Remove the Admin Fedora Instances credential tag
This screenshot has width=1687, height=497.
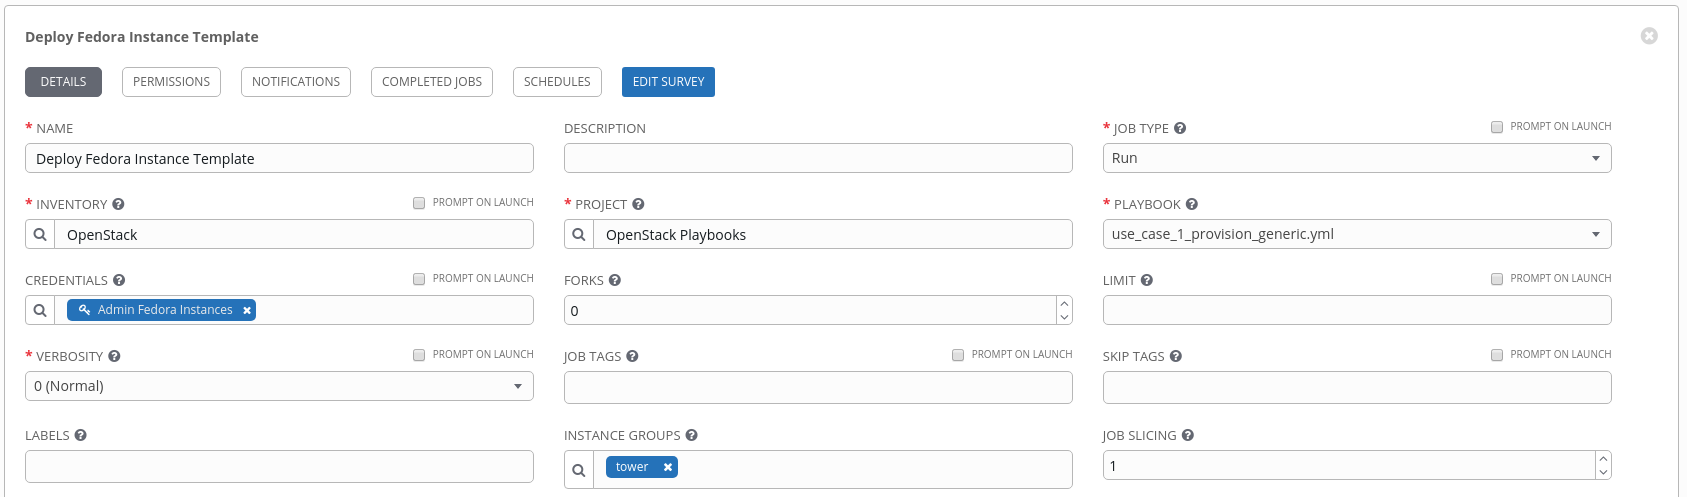point(247,310)
